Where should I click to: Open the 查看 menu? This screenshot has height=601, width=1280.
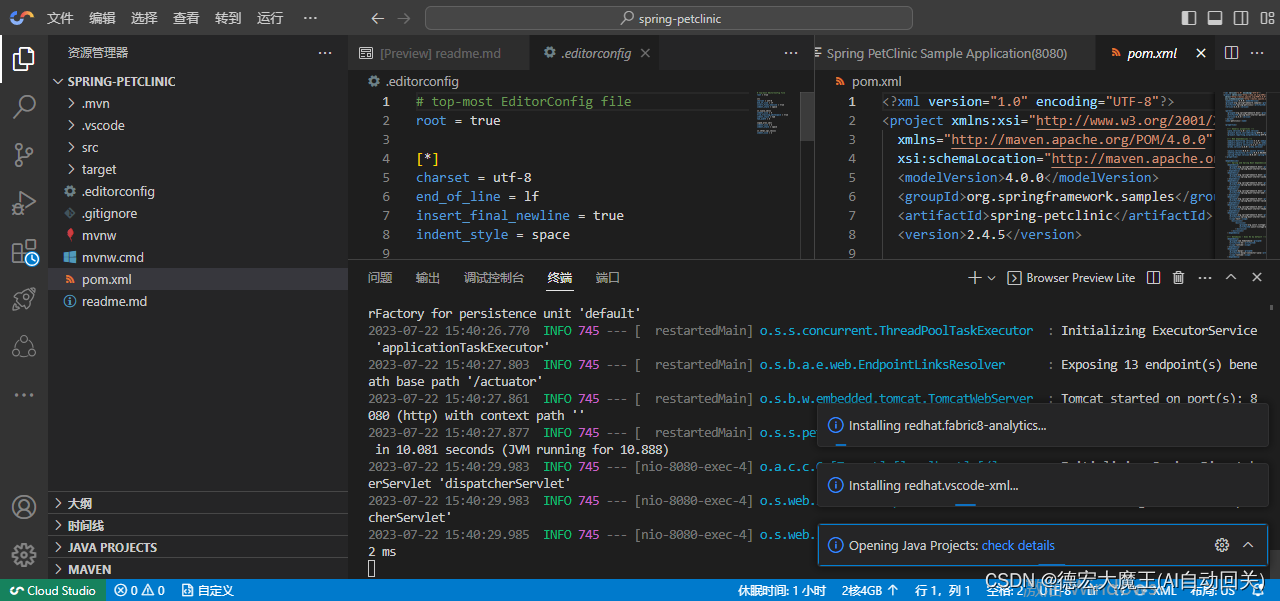point(186,18)
